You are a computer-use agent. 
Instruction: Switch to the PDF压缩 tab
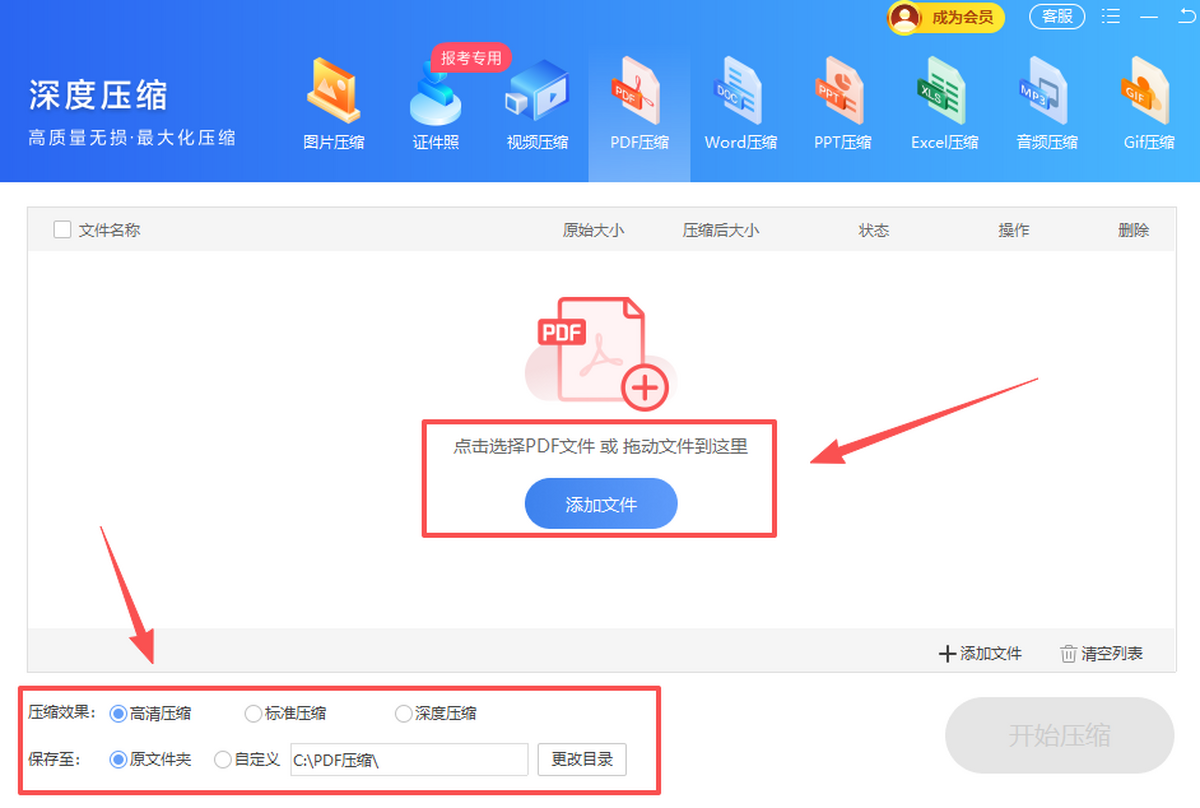tap(639, 104)
